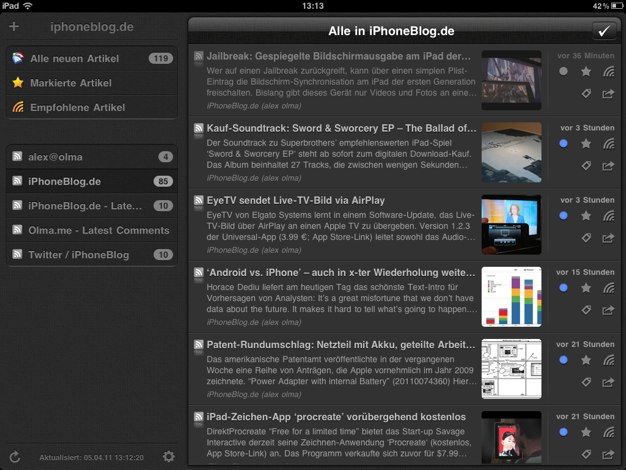Select iPhoneBlog.de feed with 85 unread
This screenshot has height=470, width=626.
[92, 181]
